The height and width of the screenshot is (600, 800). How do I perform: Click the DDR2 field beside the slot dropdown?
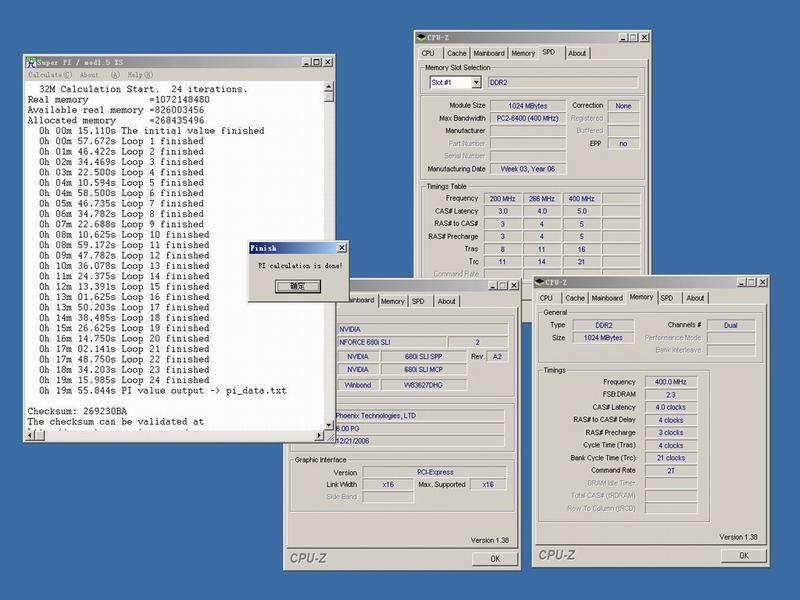(563, 82)
